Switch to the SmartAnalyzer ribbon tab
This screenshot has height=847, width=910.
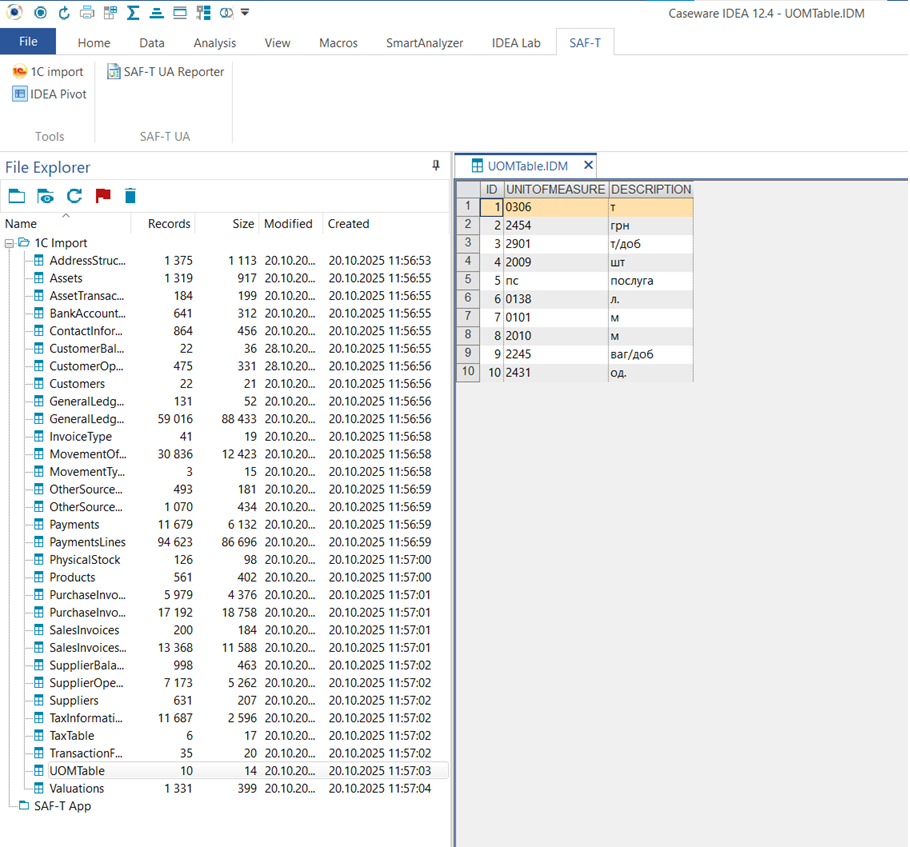click(425, 43)
